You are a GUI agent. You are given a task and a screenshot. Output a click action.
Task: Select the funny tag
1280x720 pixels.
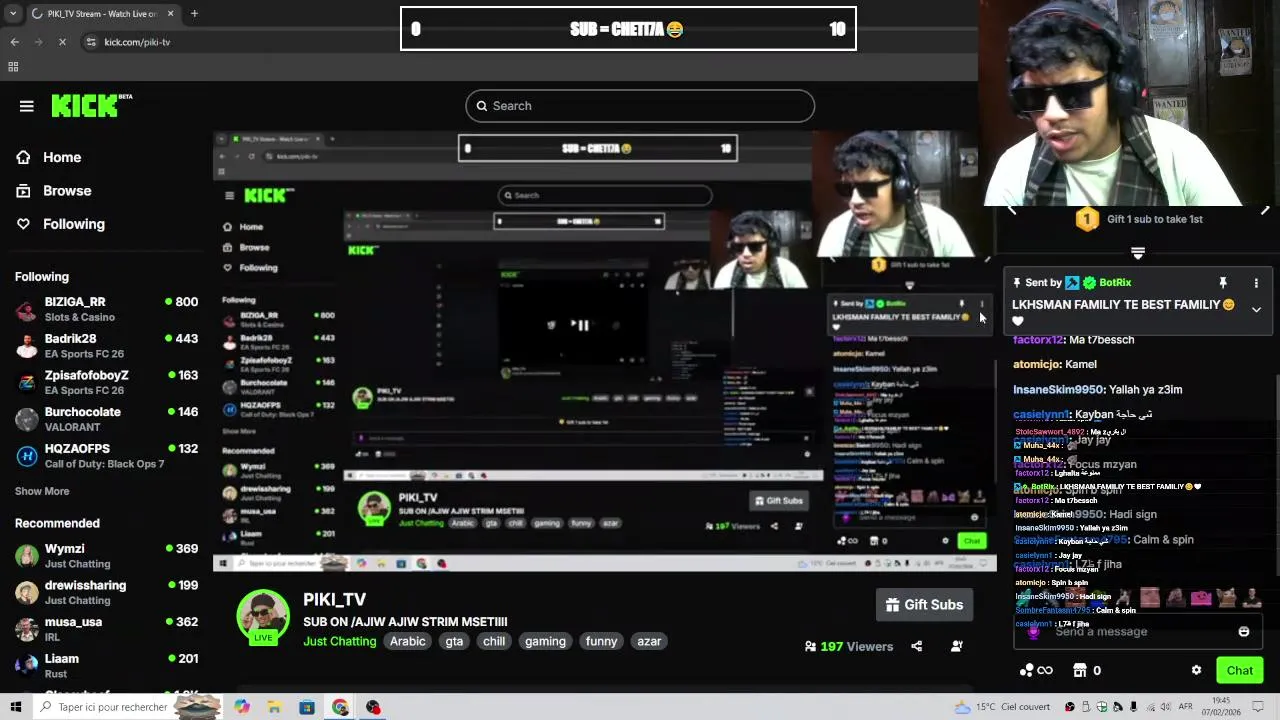pyautogui.click(x=601, y=641)
